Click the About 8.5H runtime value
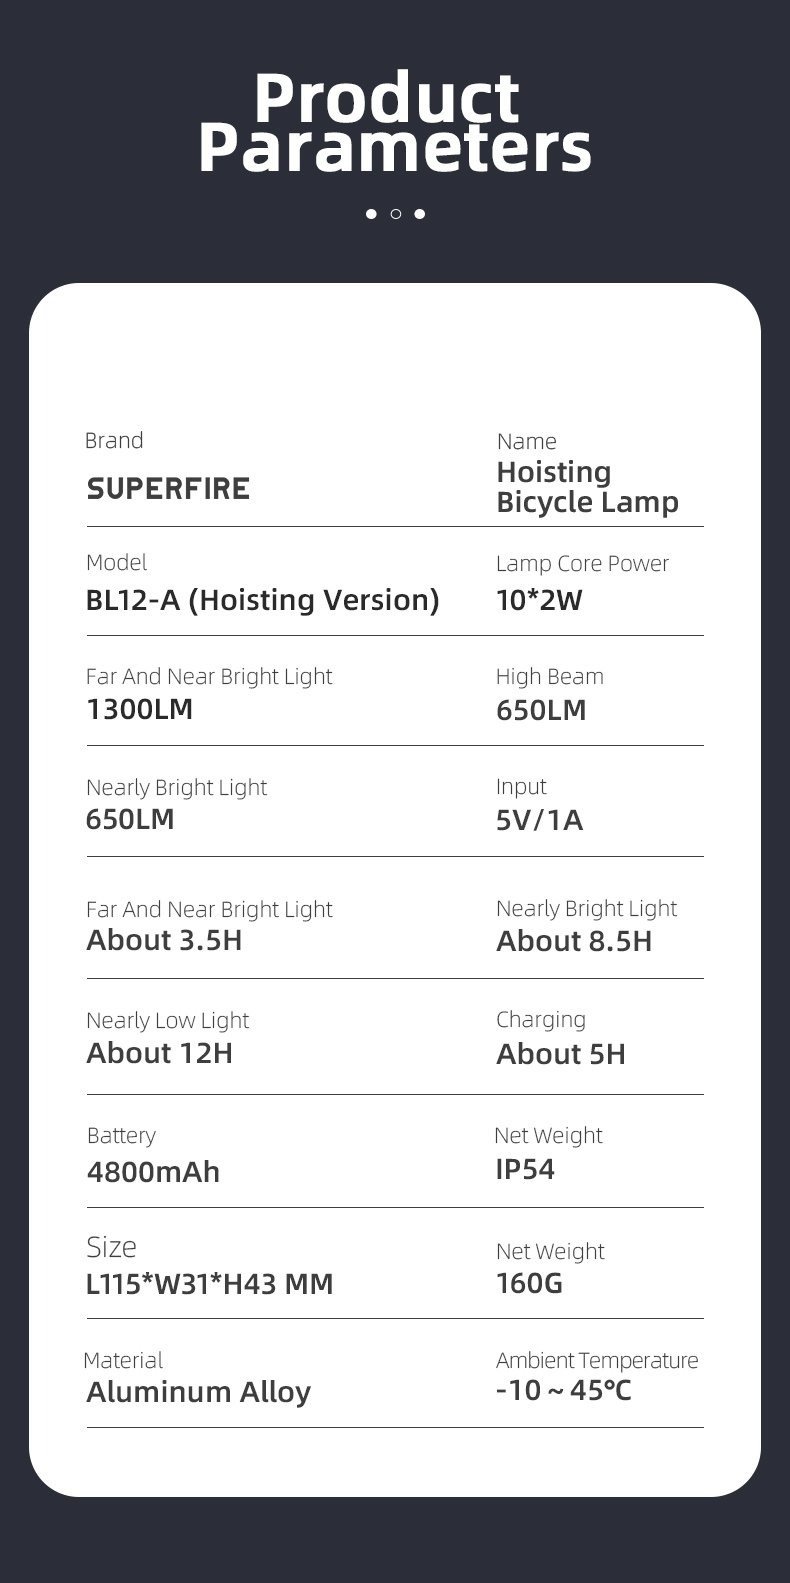Viewport: 790px width, 1583px height. pos(573,942)
